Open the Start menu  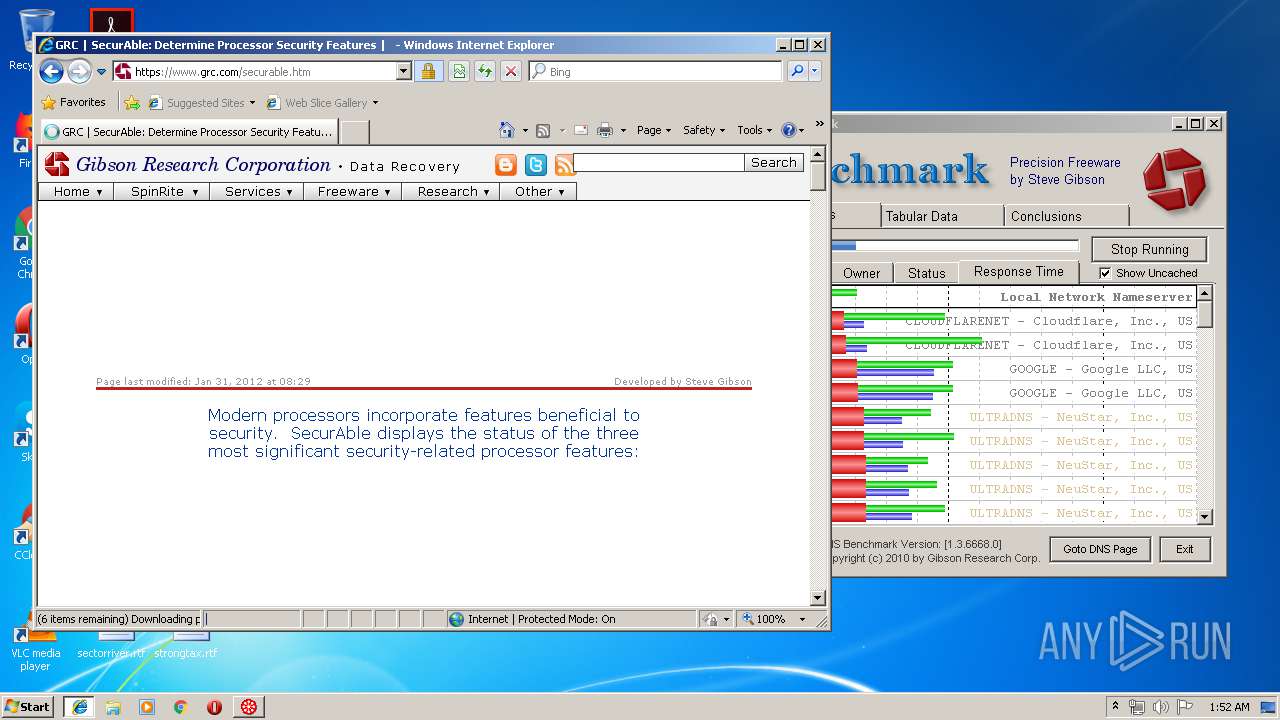[x=28, y=706]
